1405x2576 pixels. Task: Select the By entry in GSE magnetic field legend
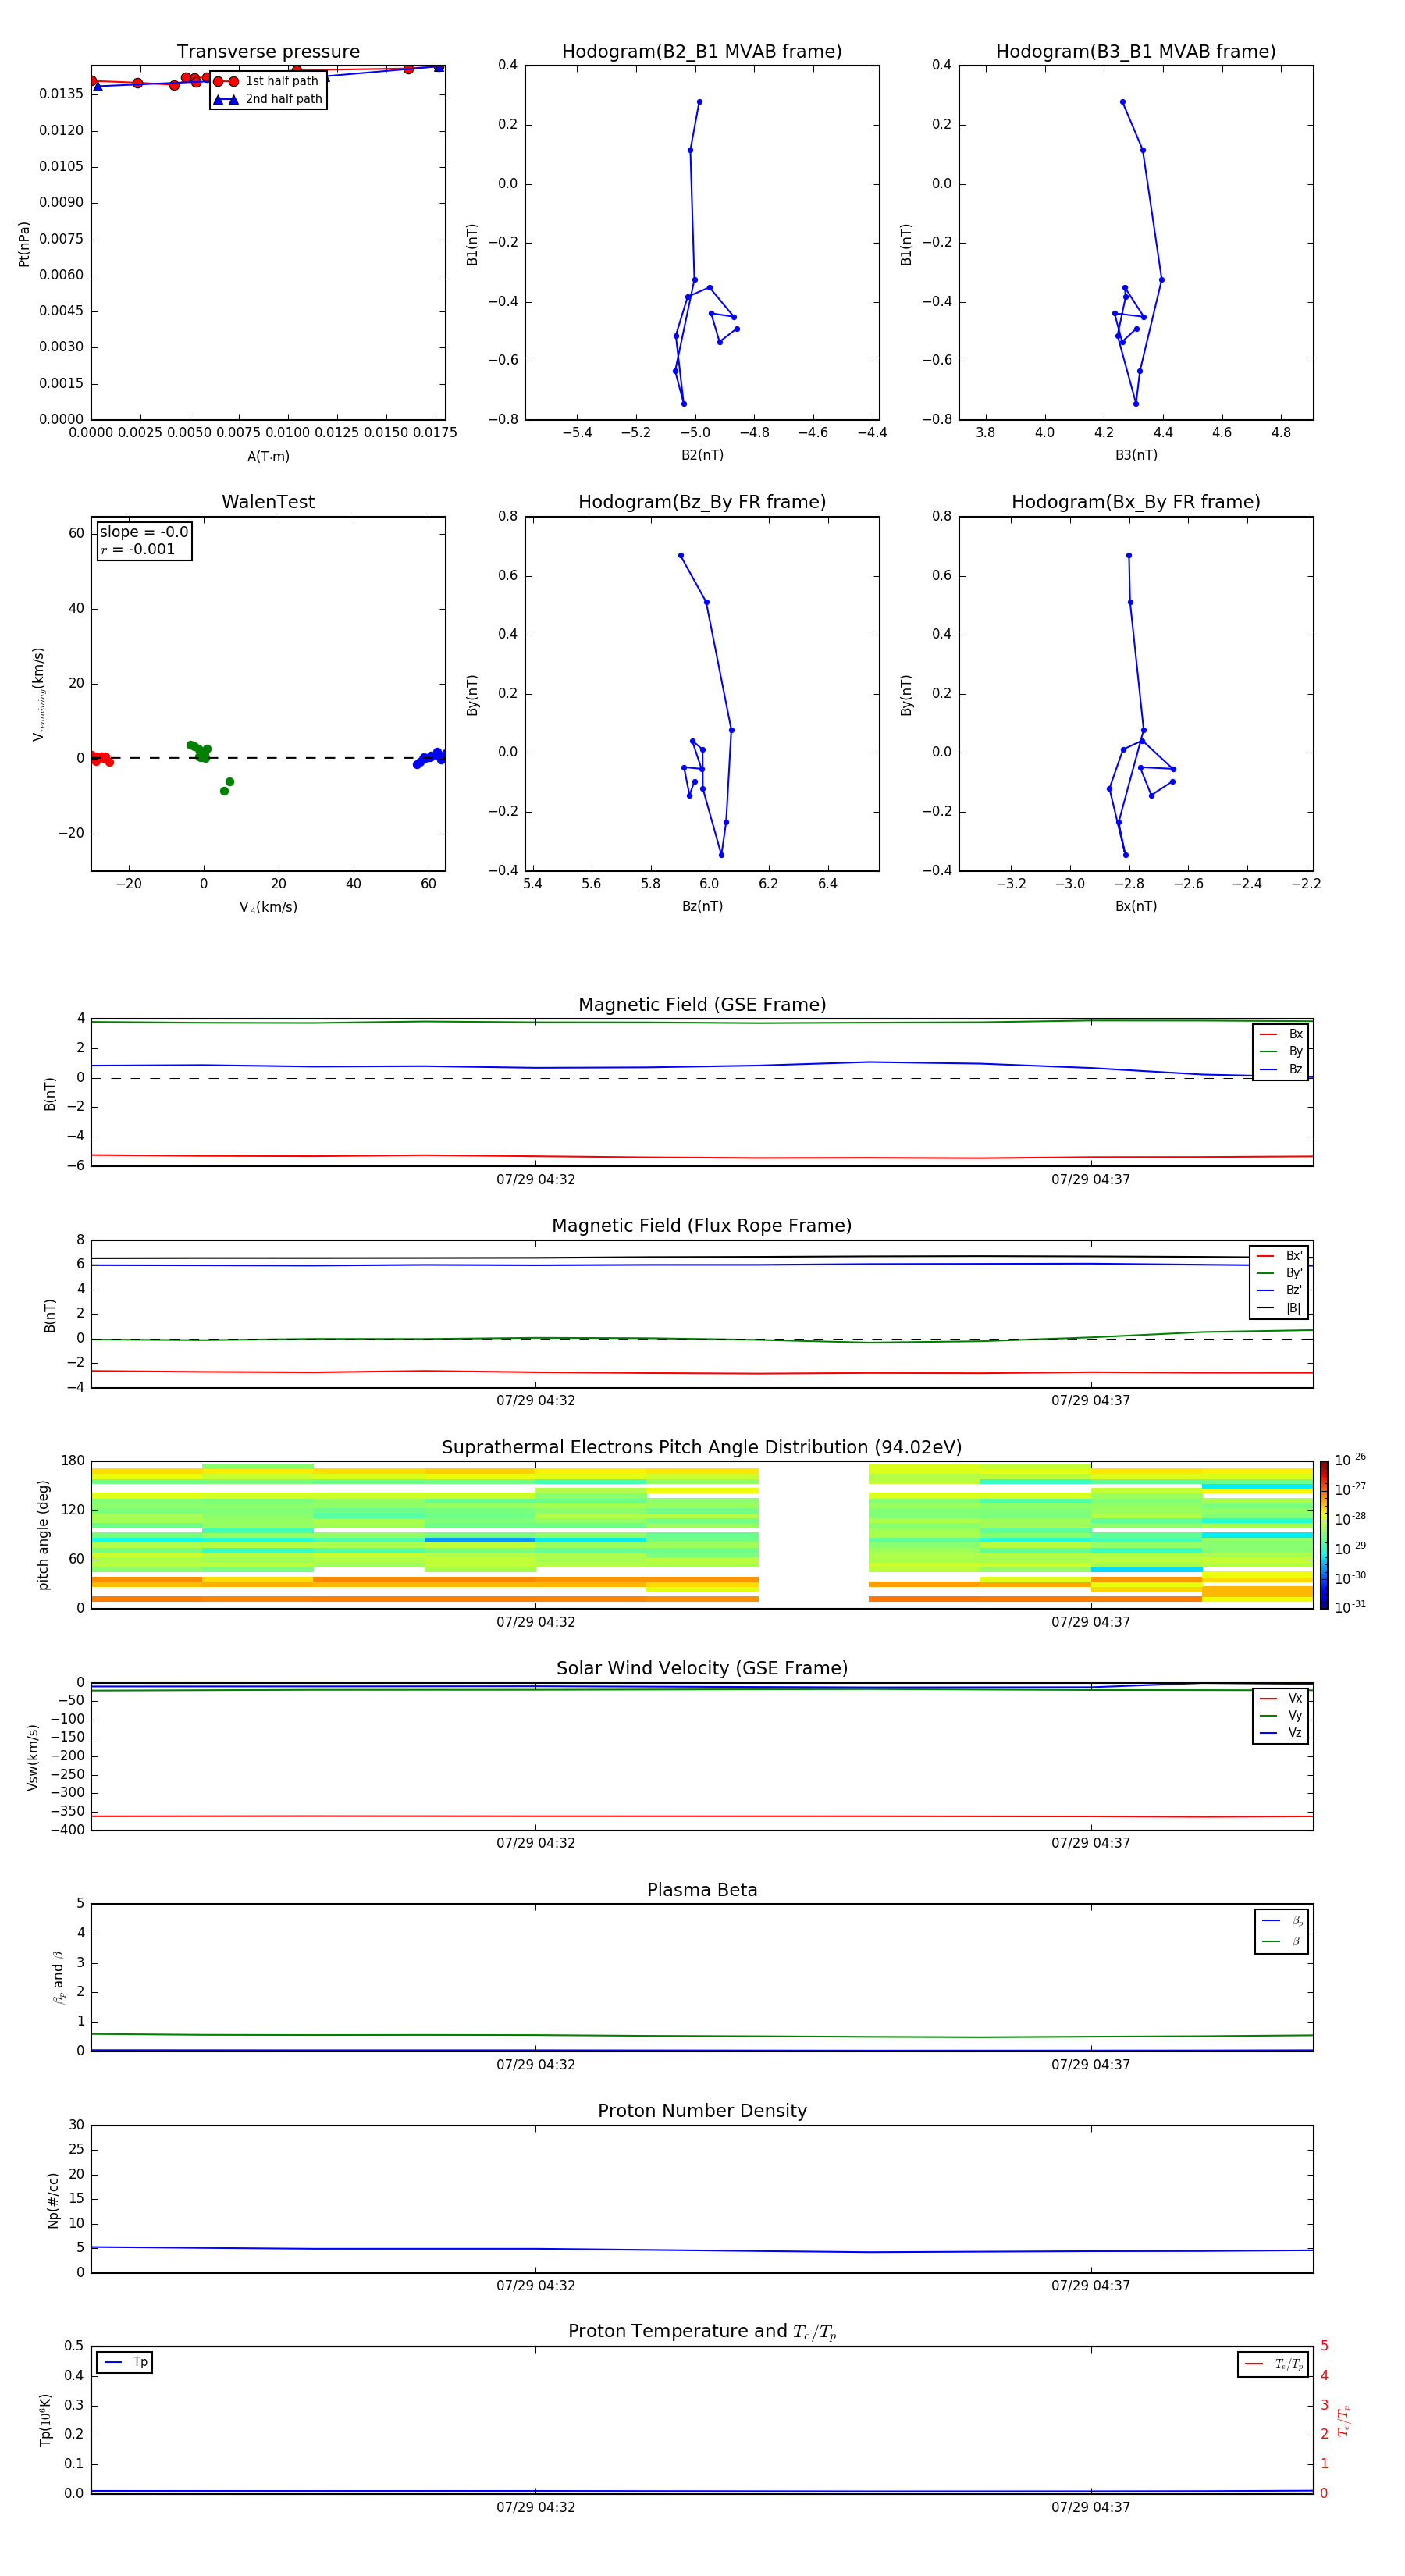[x=1281, y=1052]
